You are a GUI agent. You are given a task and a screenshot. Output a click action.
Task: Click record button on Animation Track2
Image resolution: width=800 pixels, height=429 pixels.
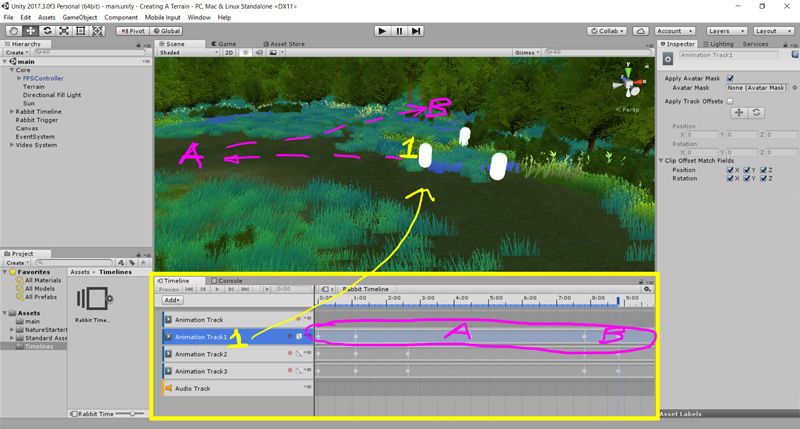(290, 354)
